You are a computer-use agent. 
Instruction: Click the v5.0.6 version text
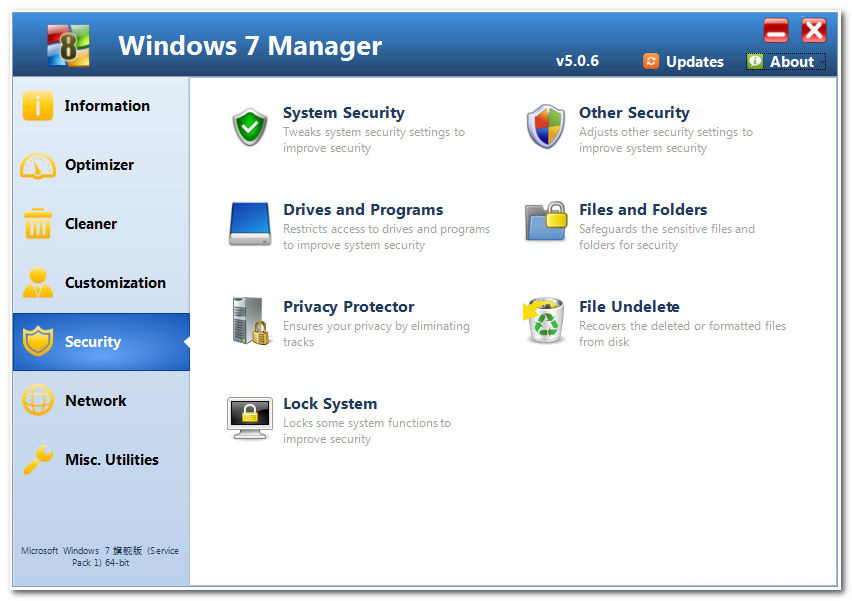pos(577,60)
